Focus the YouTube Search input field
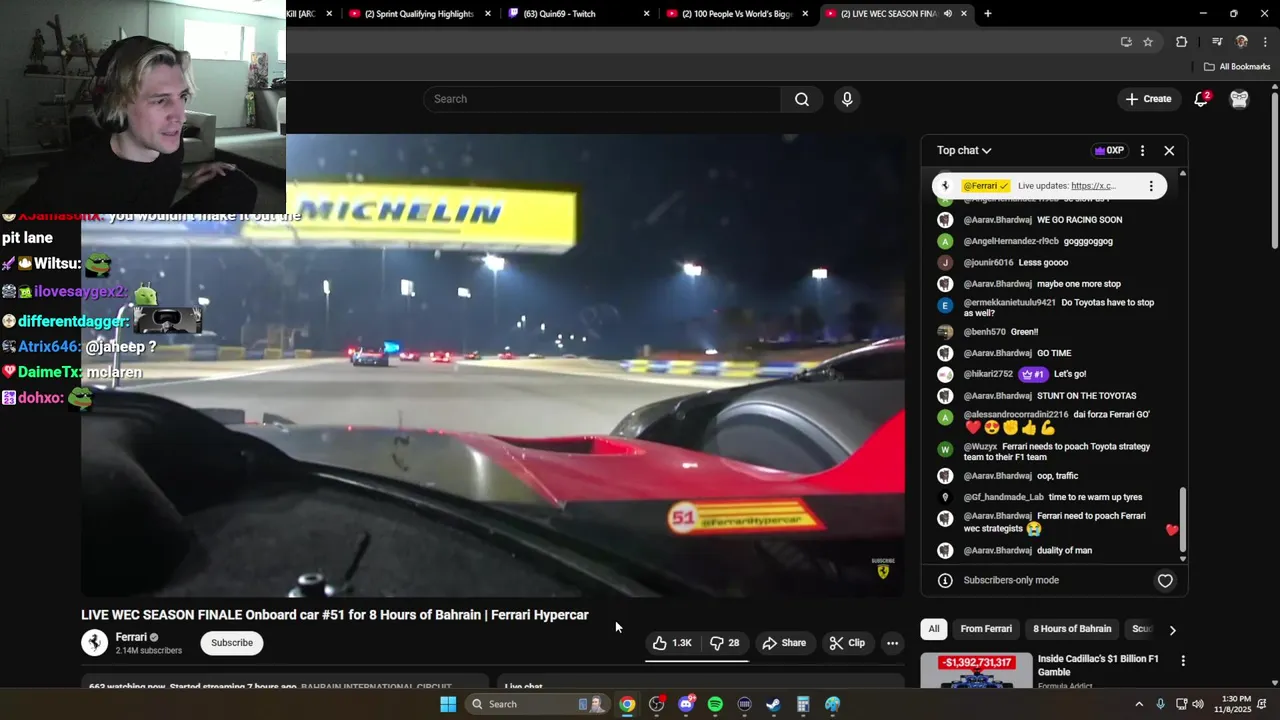This screenshot has width=1280, height=720. (x=603, y=99)
